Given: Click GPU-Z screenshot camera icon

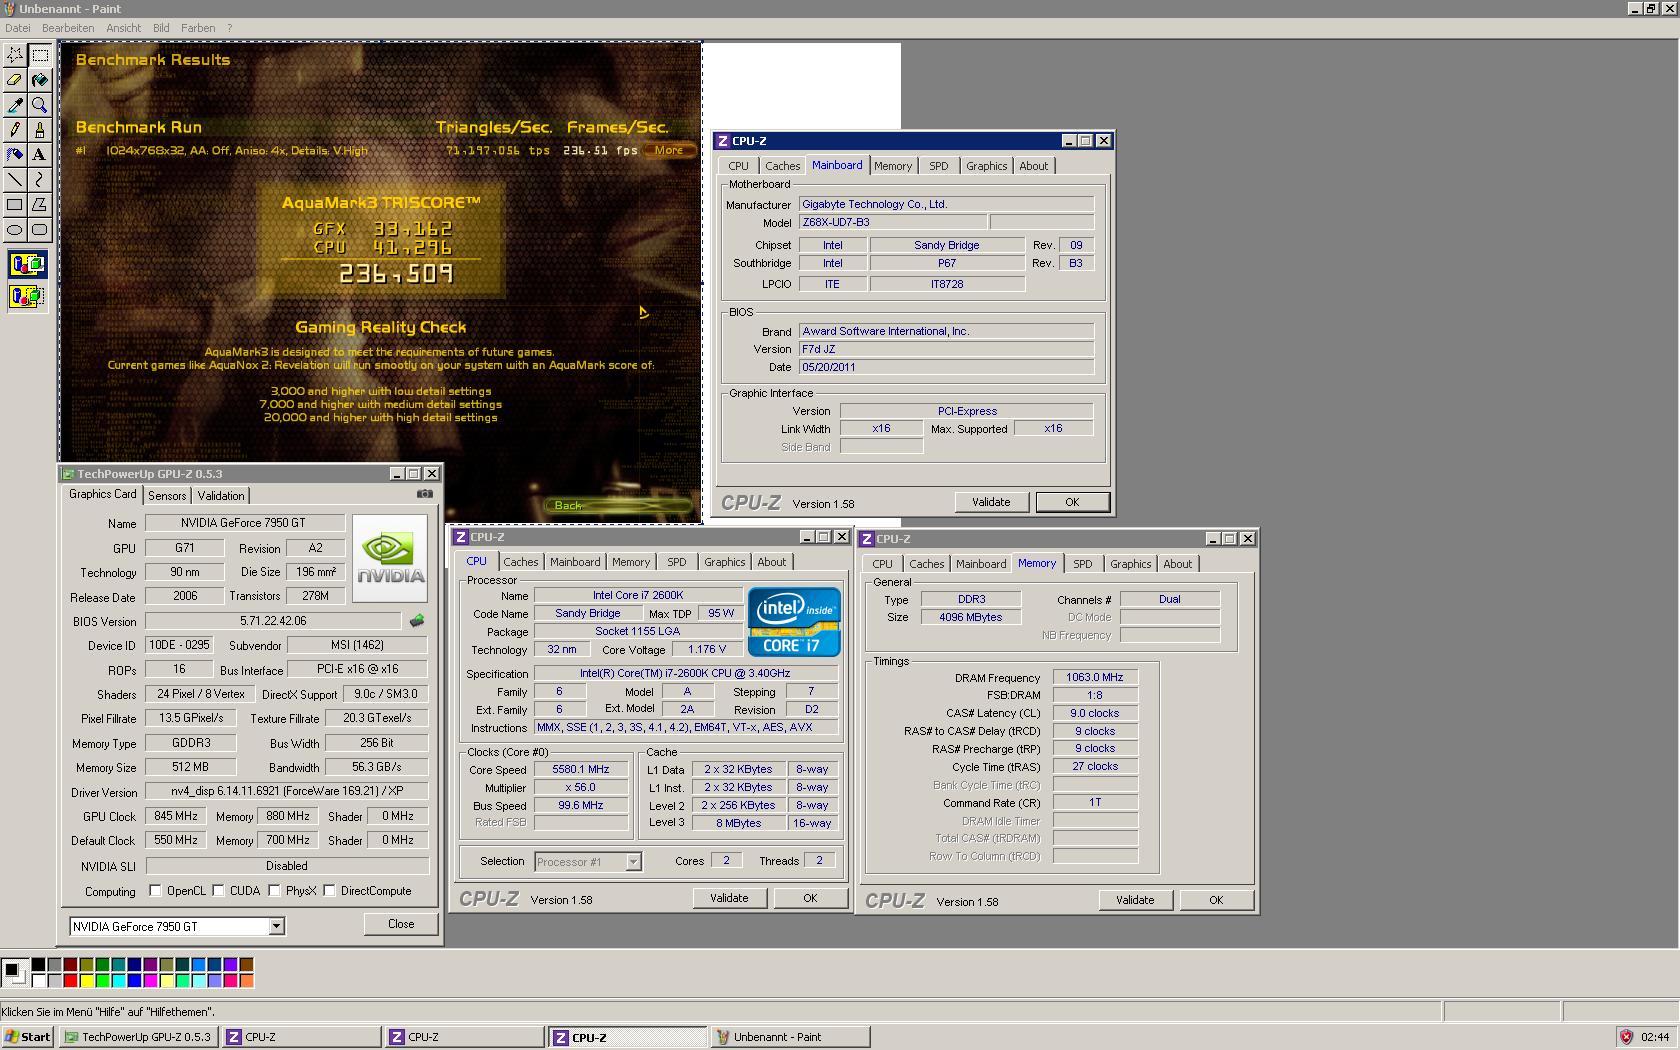Looking at the screenshot, I should click(x=425, y=494).
